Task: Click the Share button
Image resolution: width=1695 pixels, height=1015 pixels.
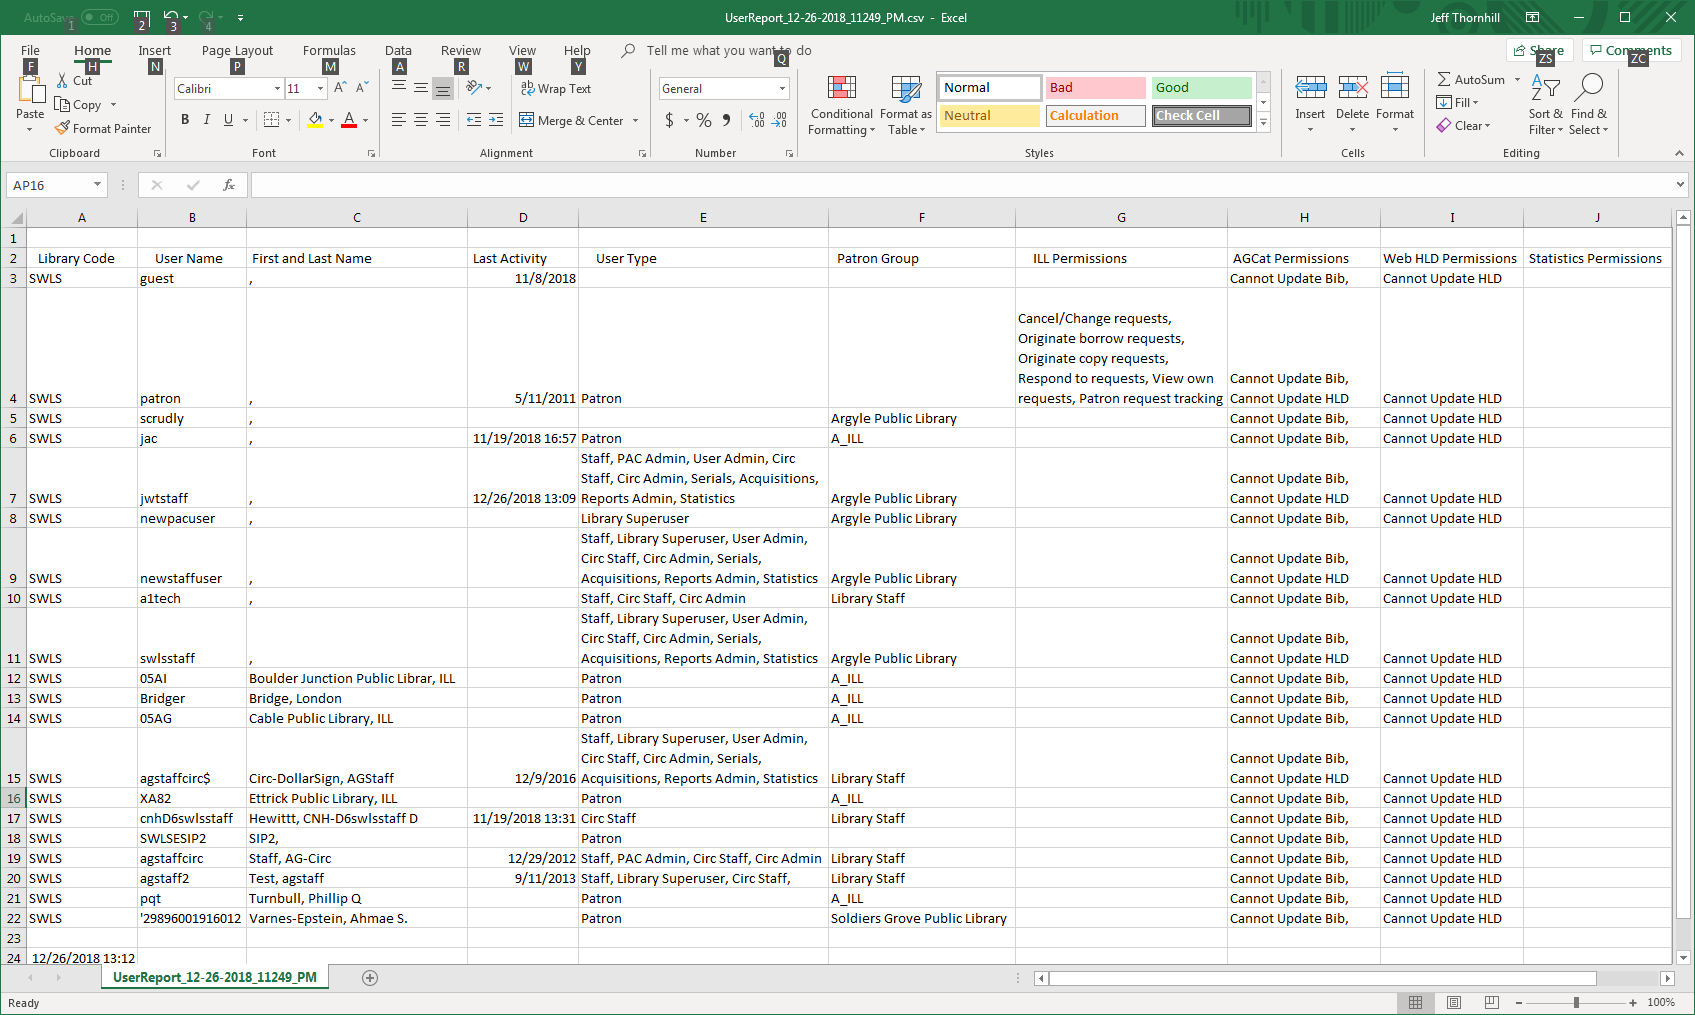Action: [x=1540, y=50]
